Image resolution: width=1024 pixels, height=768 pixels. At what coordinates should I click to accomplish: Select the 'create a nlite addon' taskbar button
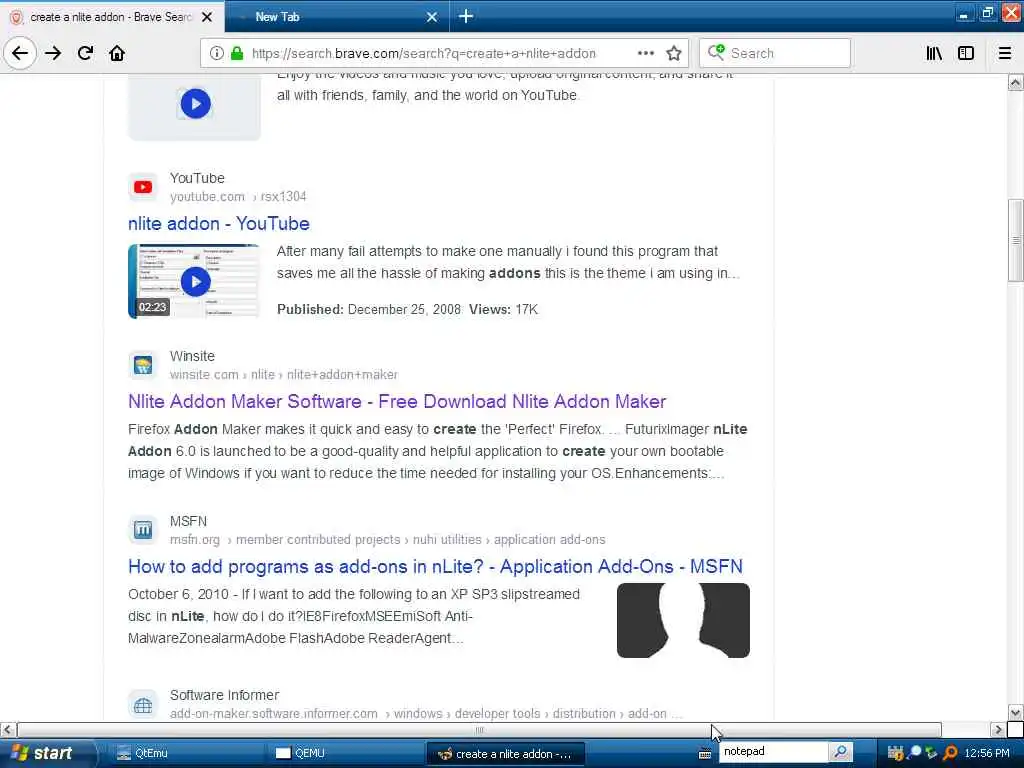coord(505,754)
